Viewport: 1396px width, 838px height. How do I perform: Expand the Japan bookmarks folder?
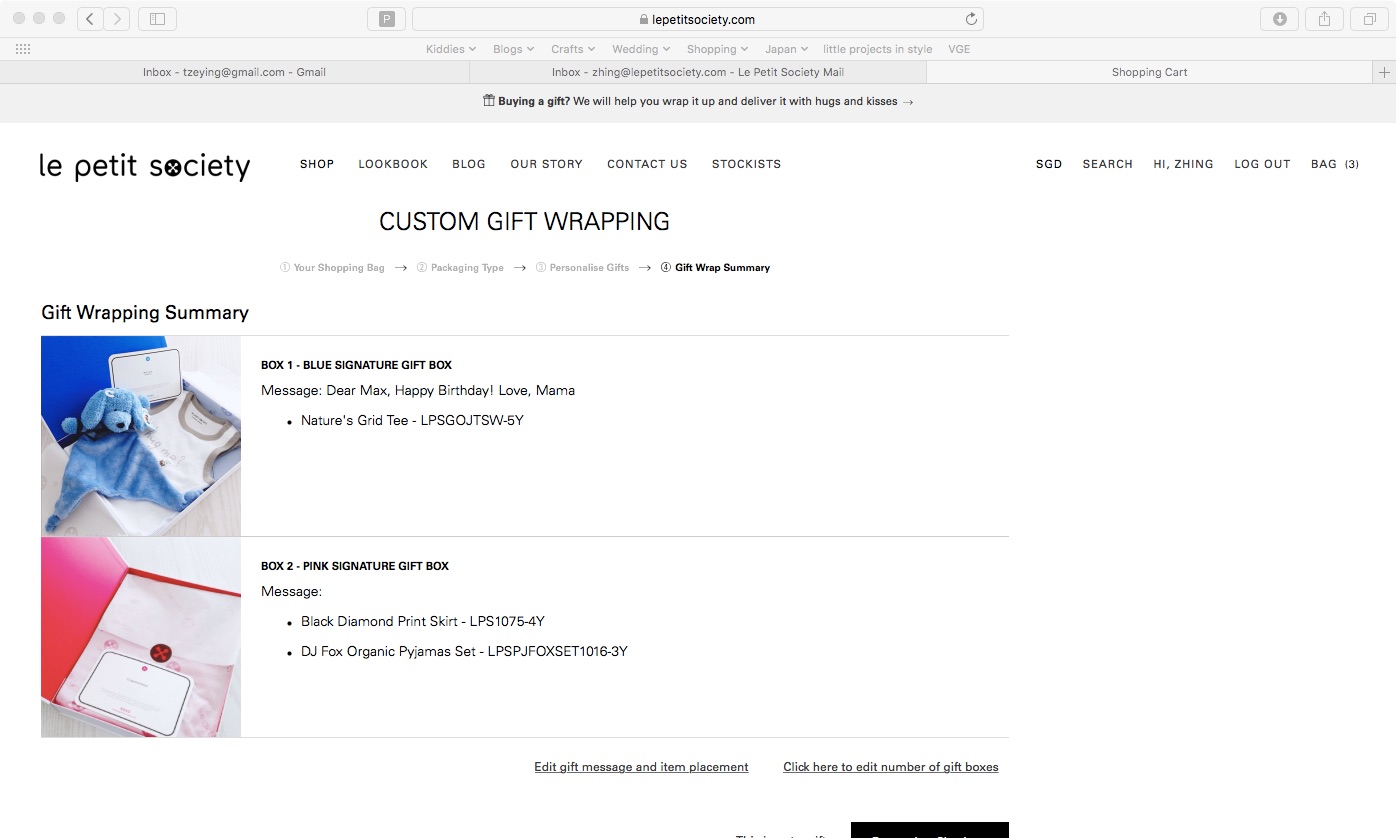(786, 49)
